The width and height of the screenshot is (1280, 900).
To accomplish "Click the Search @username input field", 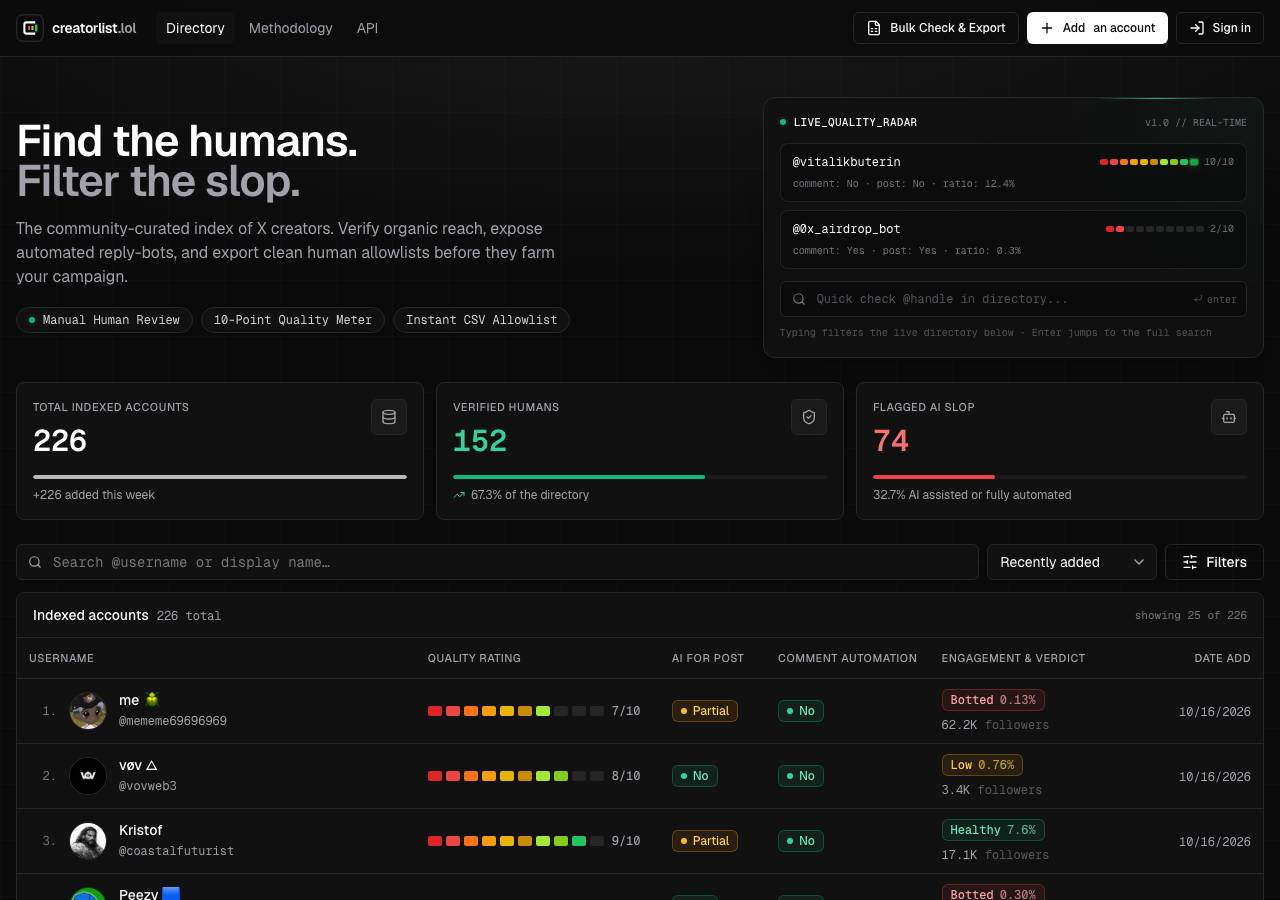I will click(497, 562).
